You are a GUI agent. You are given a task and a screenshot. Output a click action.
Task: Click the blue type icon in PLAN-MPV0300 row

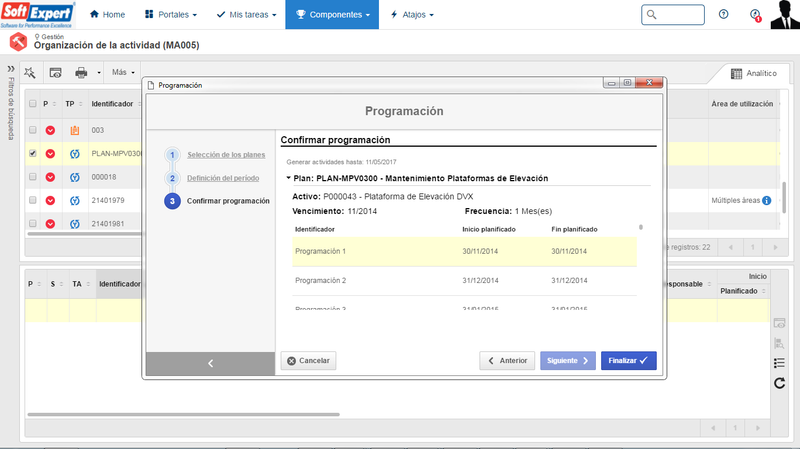[x=75, y=154]
